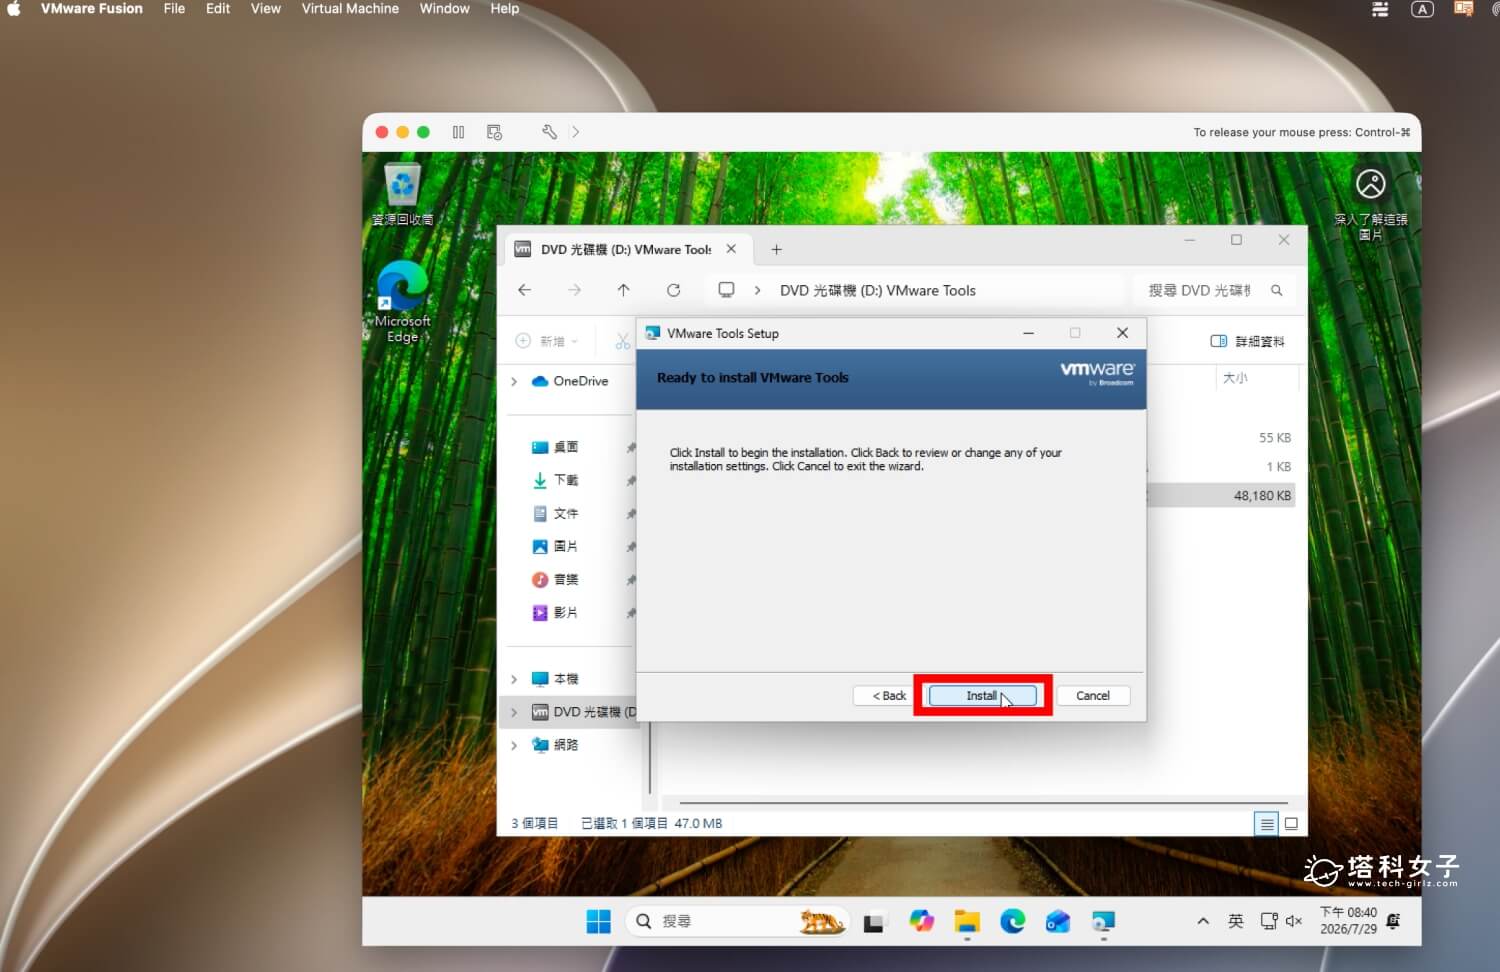
Task: Open Task View from taskbar
Action: tap(874, 921)
